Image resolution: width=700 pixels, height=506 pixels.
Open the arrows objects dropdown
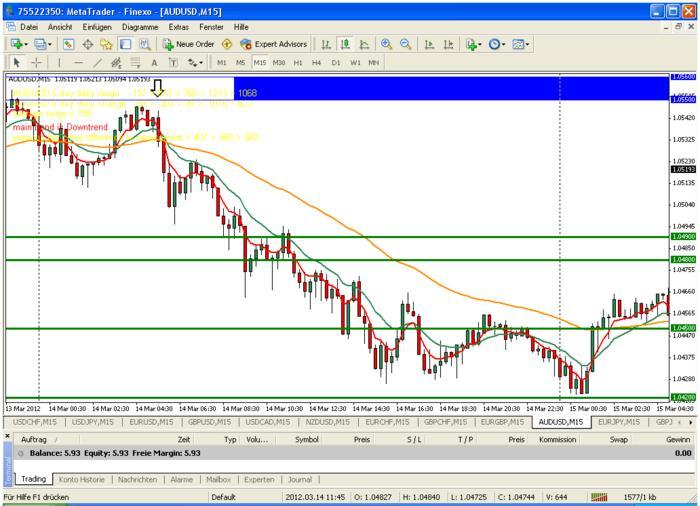[x=195, y=63]
